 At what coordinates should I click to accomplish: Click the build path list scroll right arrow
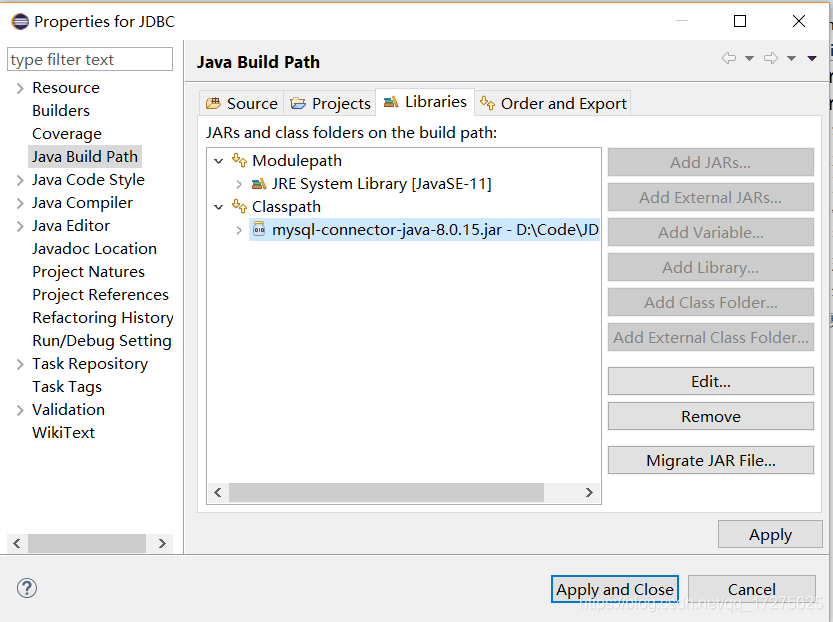[589, 492]
